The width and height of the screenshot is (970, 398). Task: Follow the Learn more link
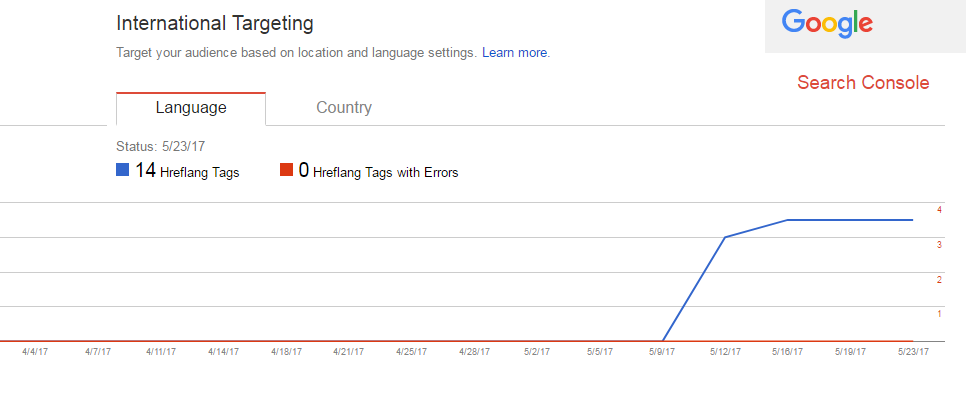point(515,53)
